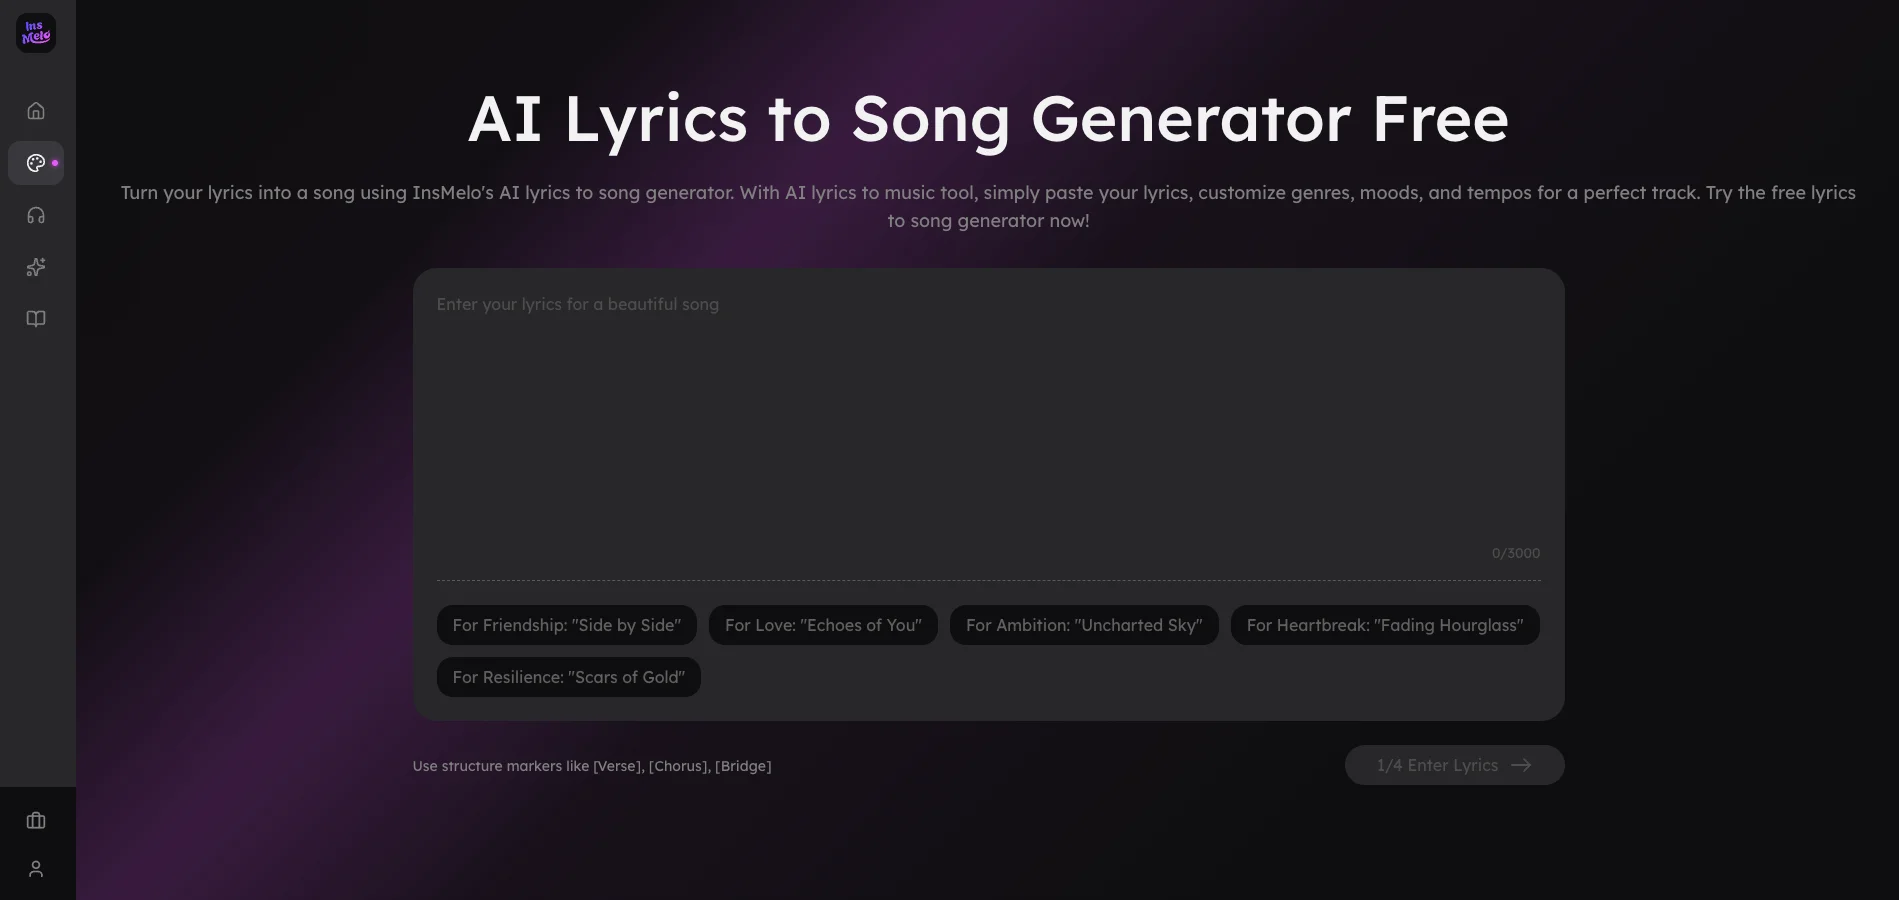Click the arrow inside the Enter Lyrics button
Viewport: 1899px width, 900px height.
pos(1521,765)
